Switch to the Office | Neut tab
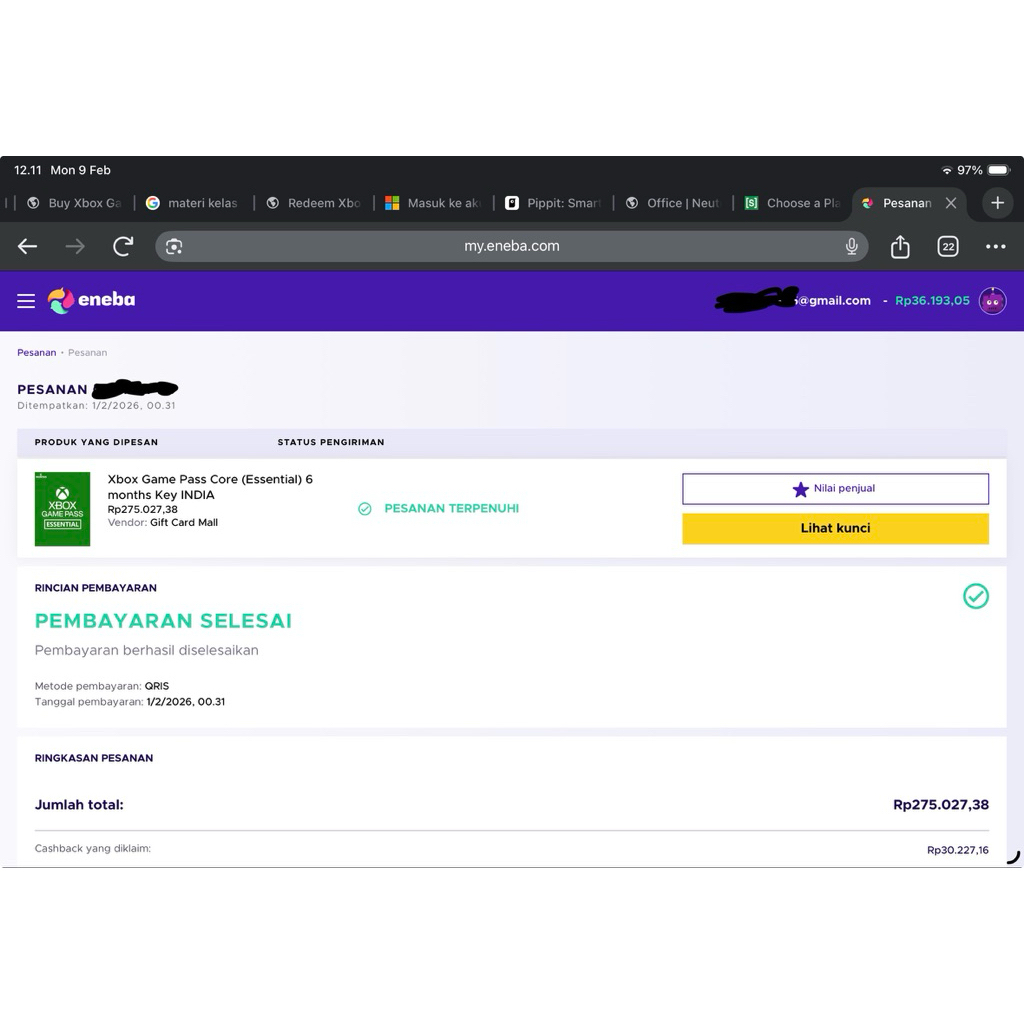This screenshot has width=1024, height=1024. [672, 203]
